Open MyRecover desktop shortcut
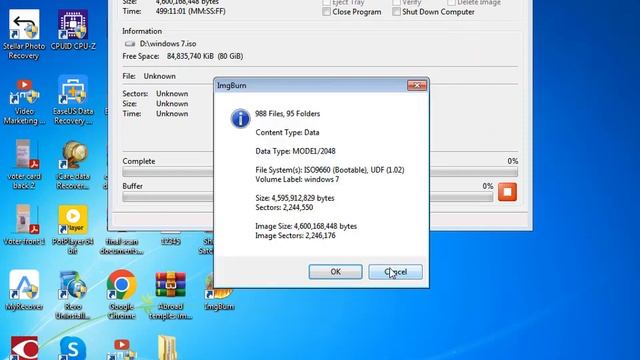 point(24,290)
